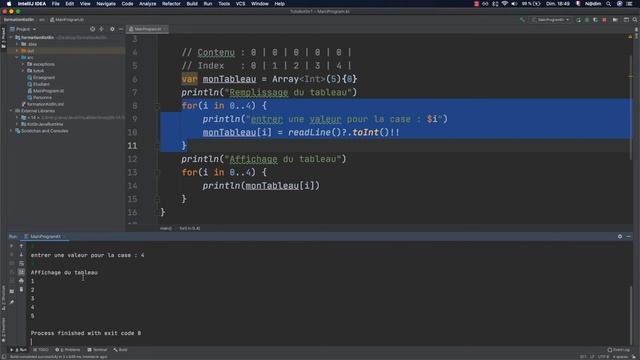Click locate file target icon in Project panel
Image resolution: width=640 pixels, height=360 pixels.
[x=93, y=29]
